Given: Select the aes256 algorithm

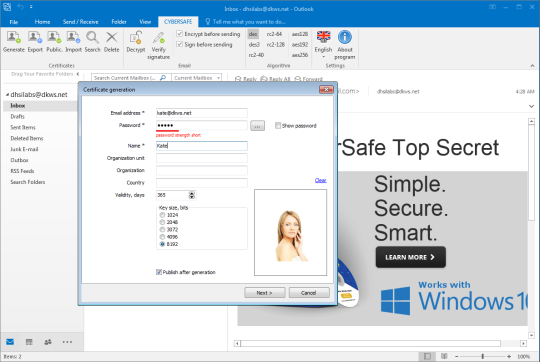Looking at the screenshot, I should click(x=300, y=55).
